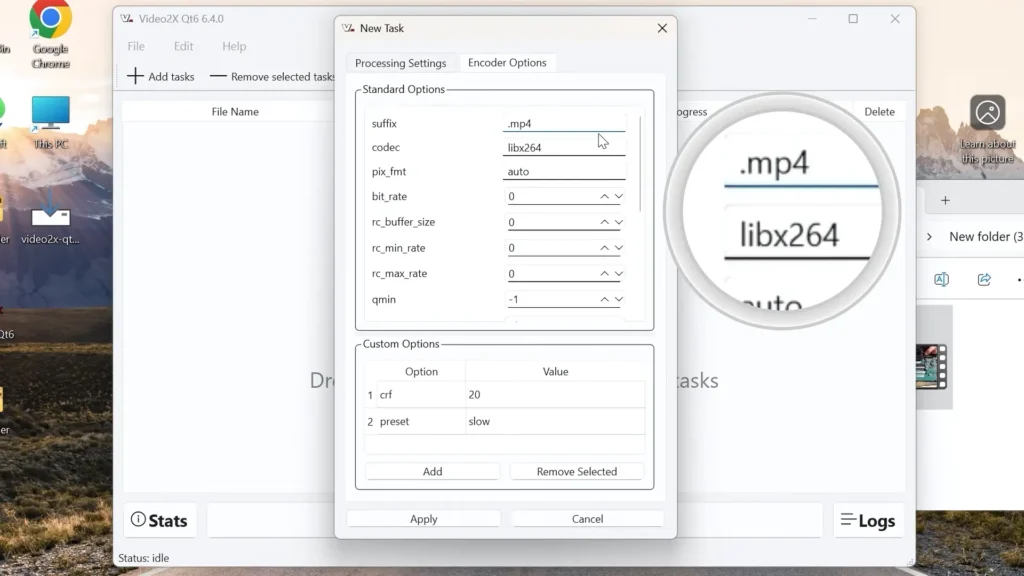Viewport: 1024px width, 576px height.
Task: Open the Logs panel button
Action: point(868,520)
